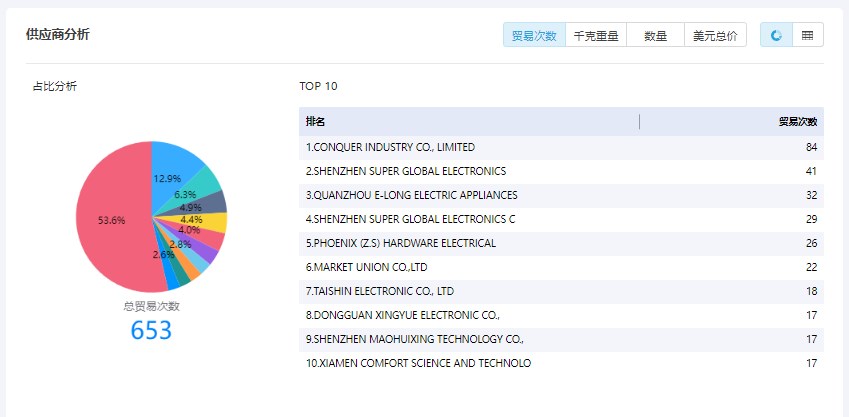This screenshot has height=417, width=849.
Task: Click the total trade count 653
Action: [151, 330]
